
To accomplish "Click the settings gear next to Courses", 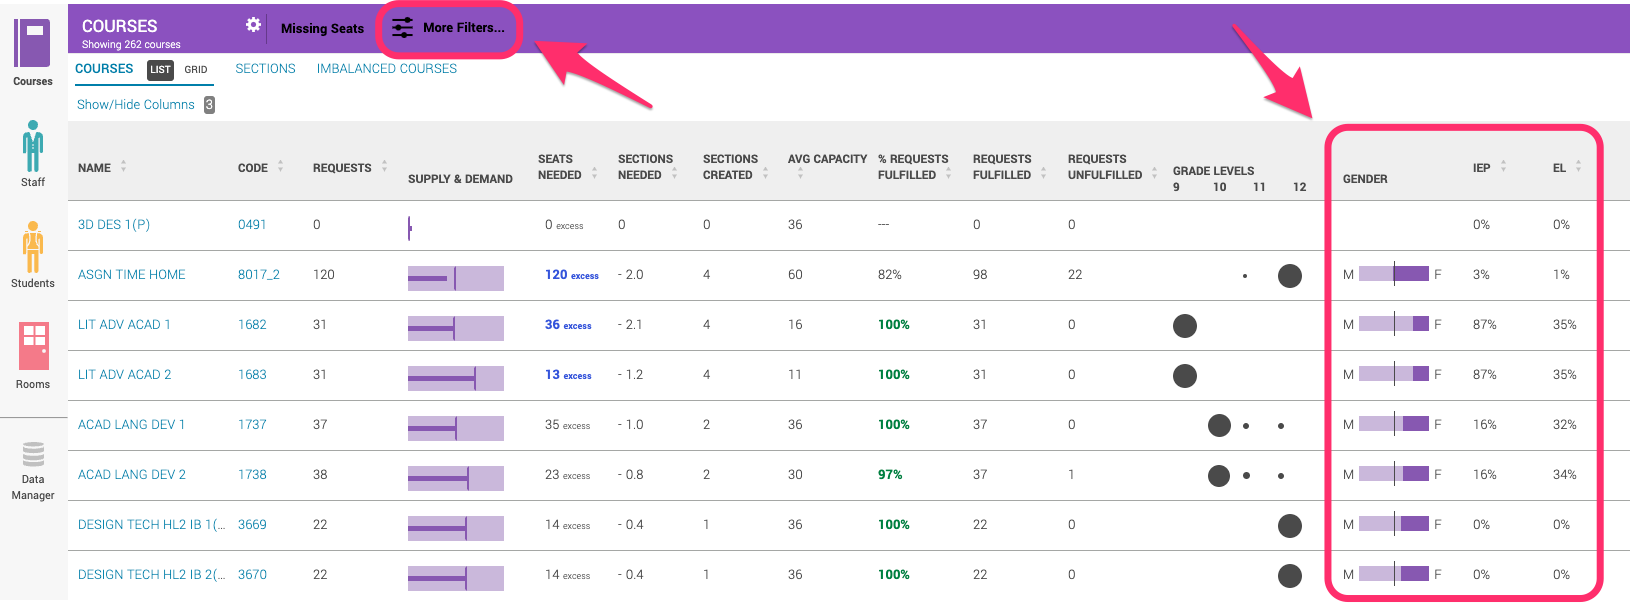I will (x=253, y=25).
